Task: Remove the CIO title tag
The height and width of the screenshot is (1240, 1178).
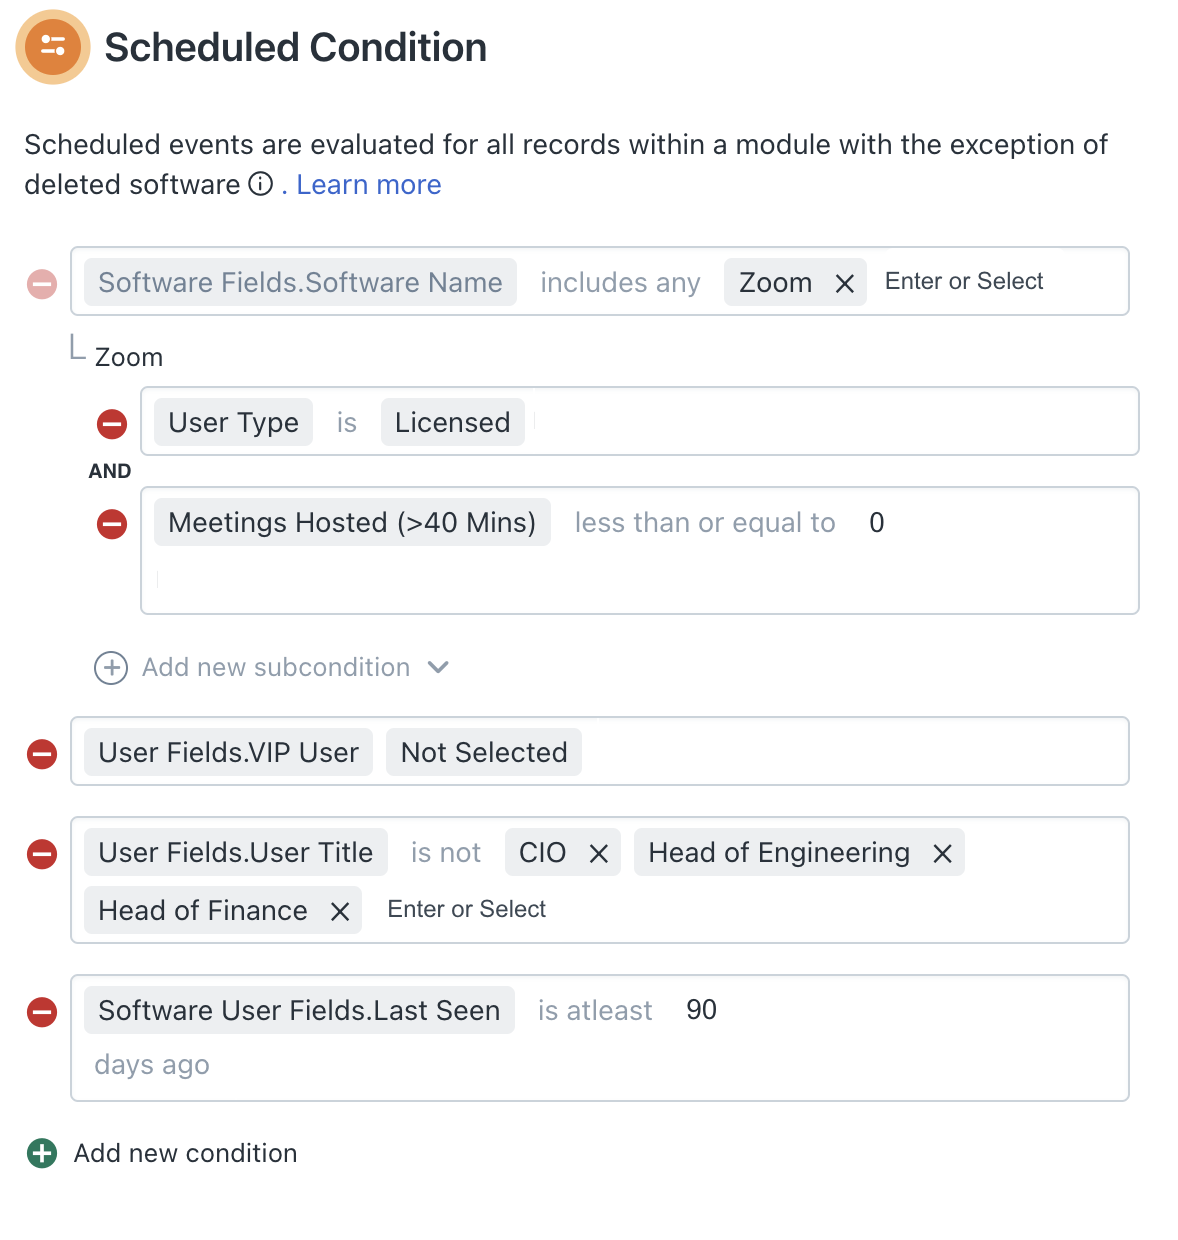Action: (x=599, y=854)
